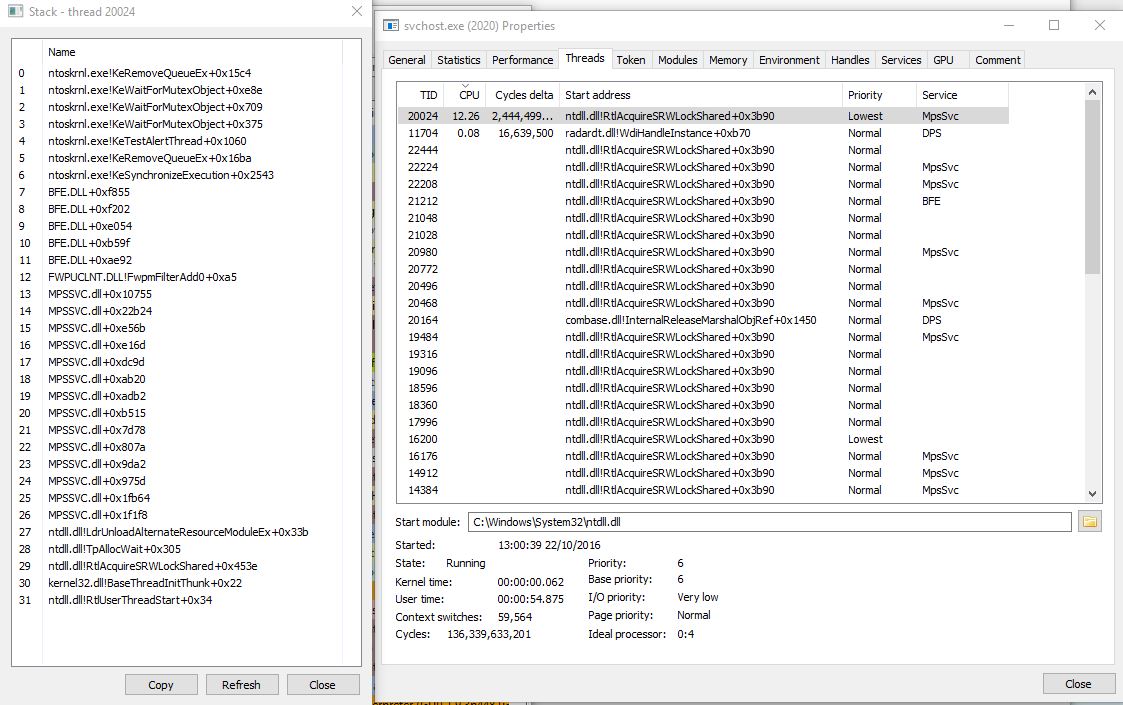The width and height of the screenshot is (1123, 705).
Task: Minimize the svchost.exe Properties window
Action: tap(1009, 26)
